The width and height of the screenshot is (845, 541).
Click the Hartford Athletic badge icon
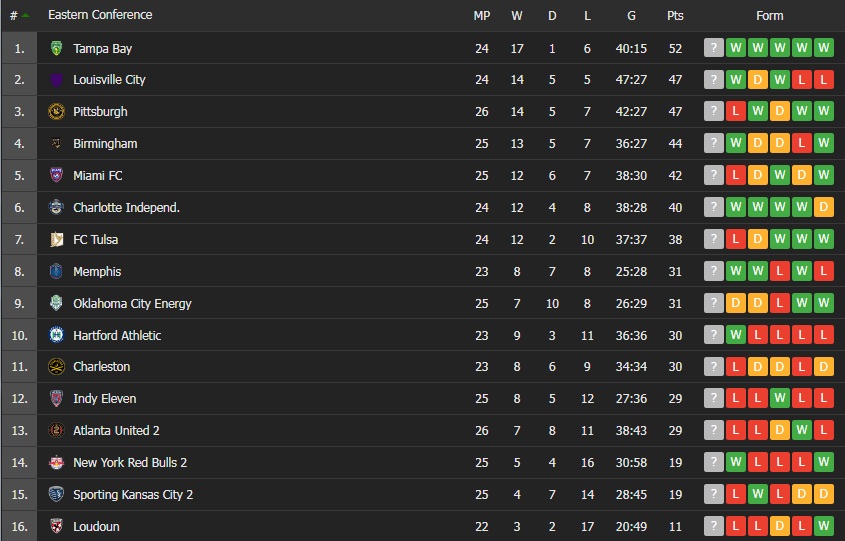coord(56,335)
